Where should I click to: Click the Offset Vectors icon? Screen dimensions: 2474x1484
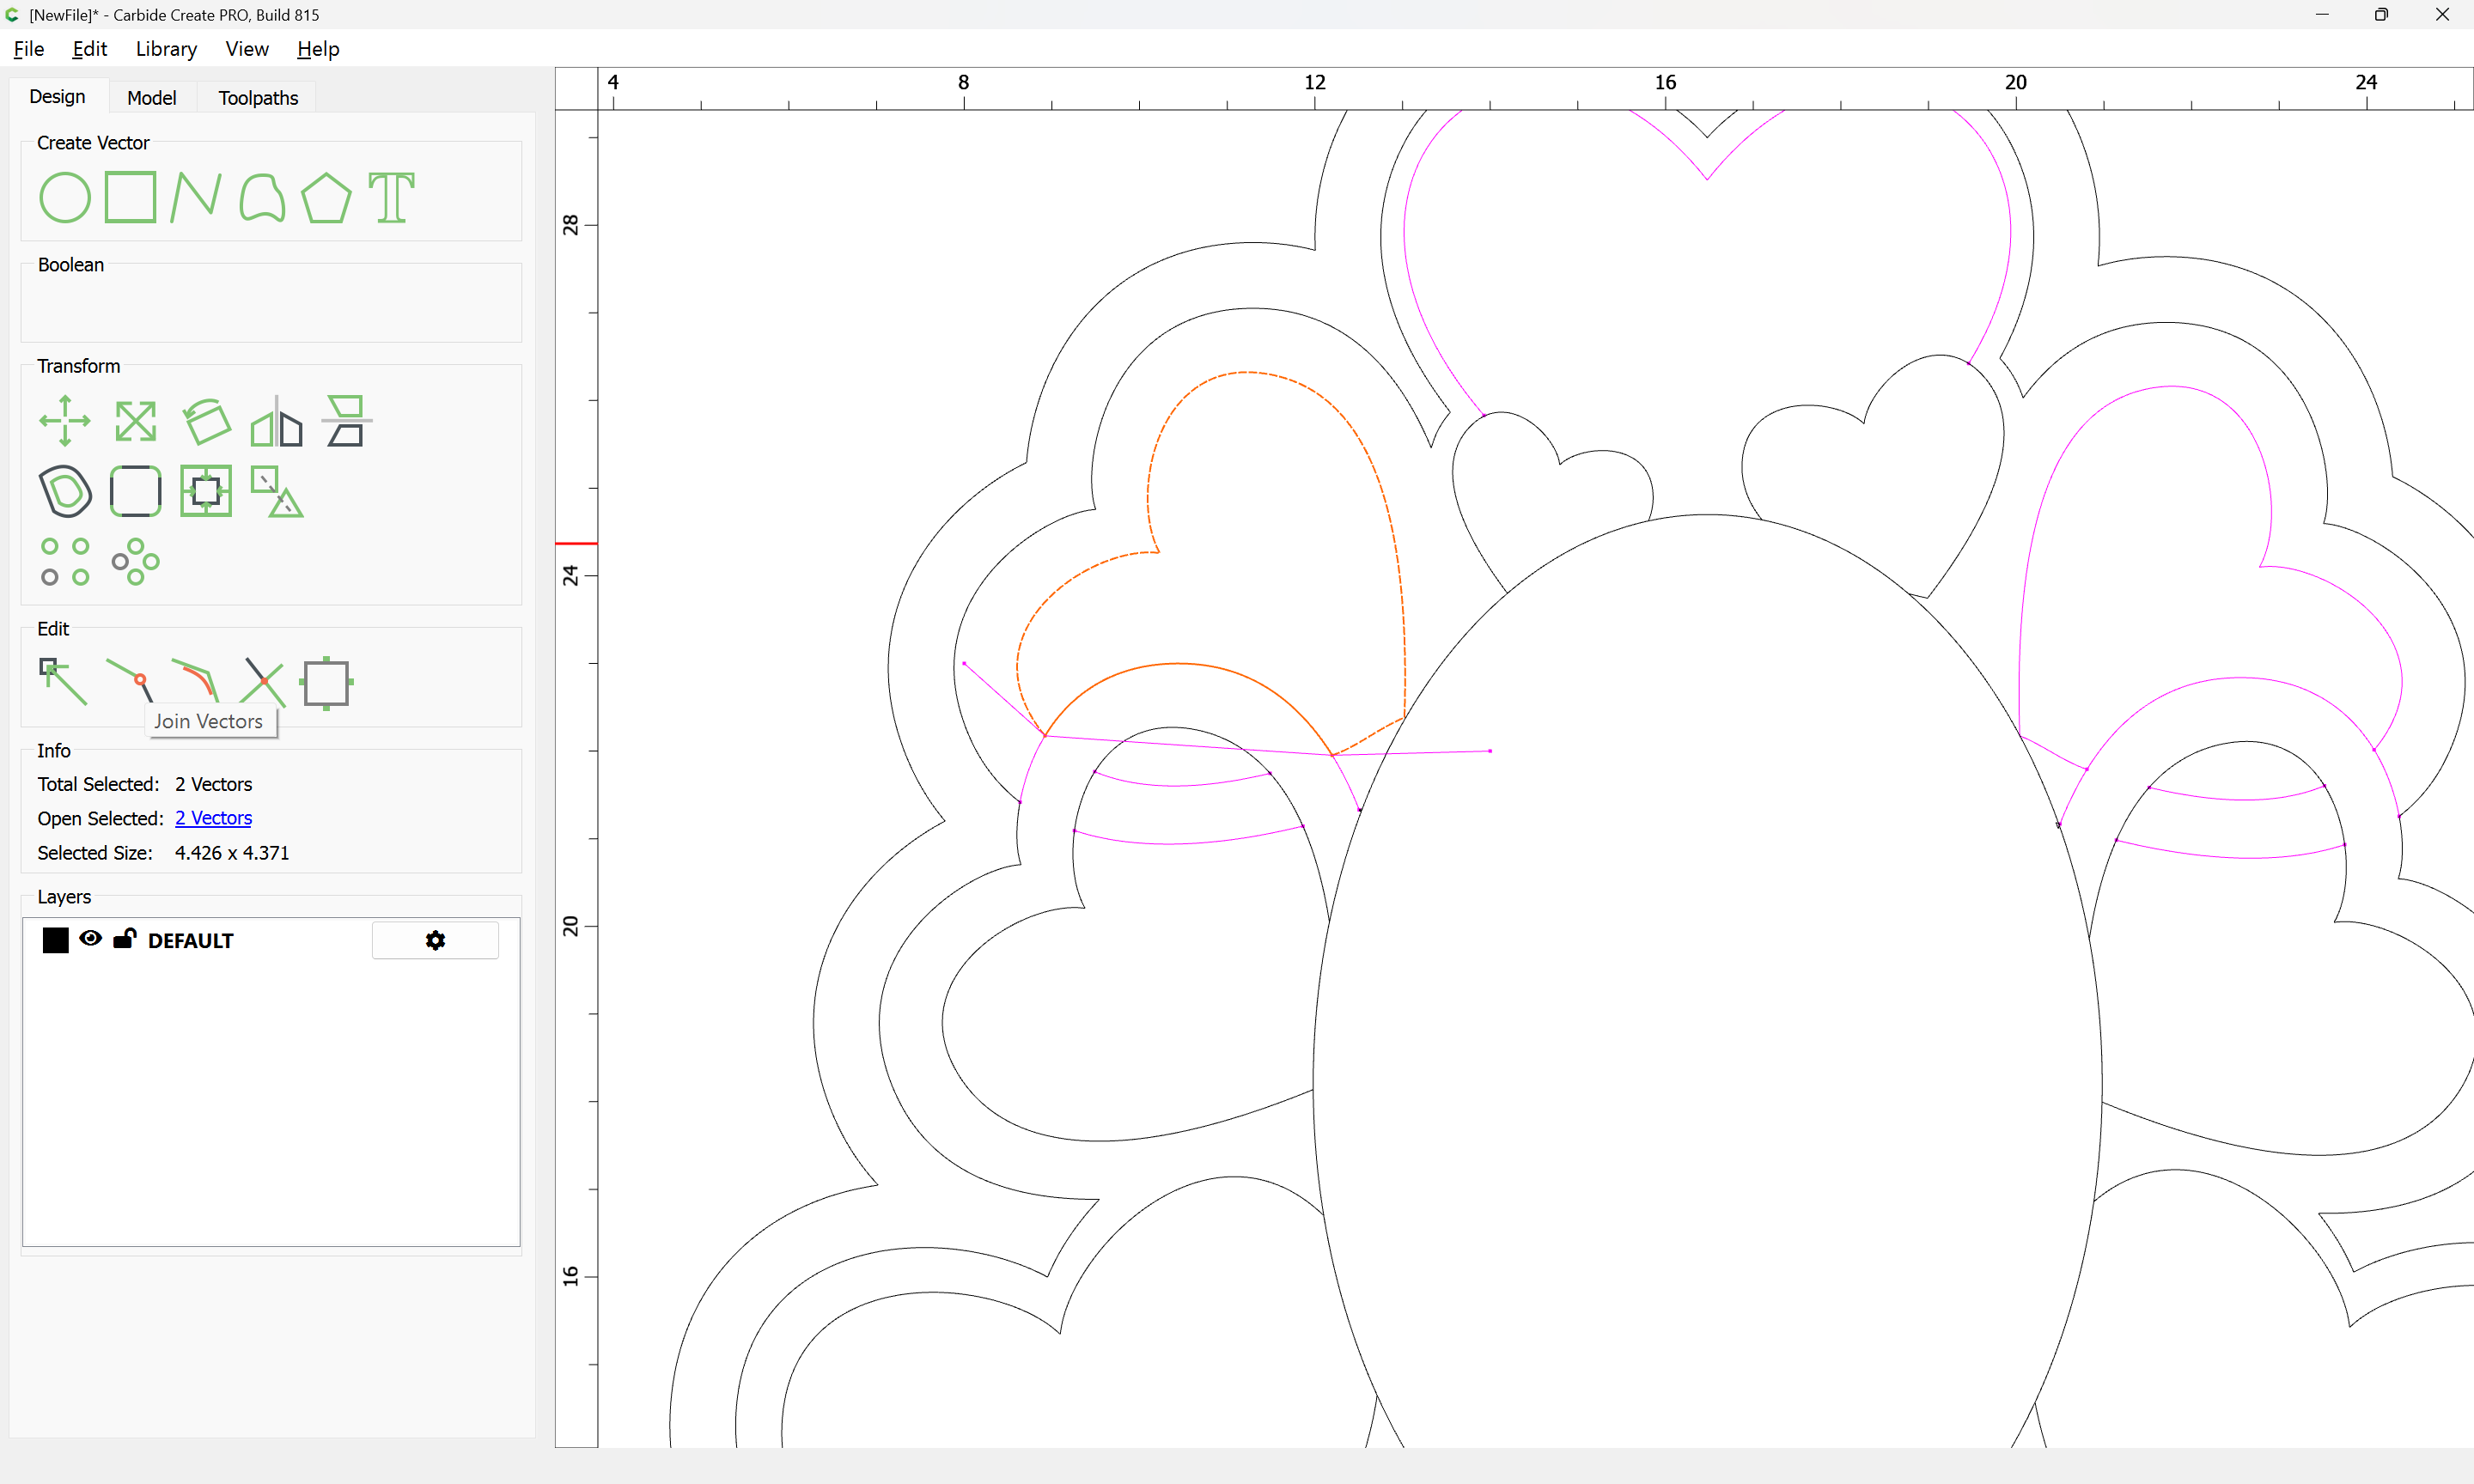(x=65, y=491)
